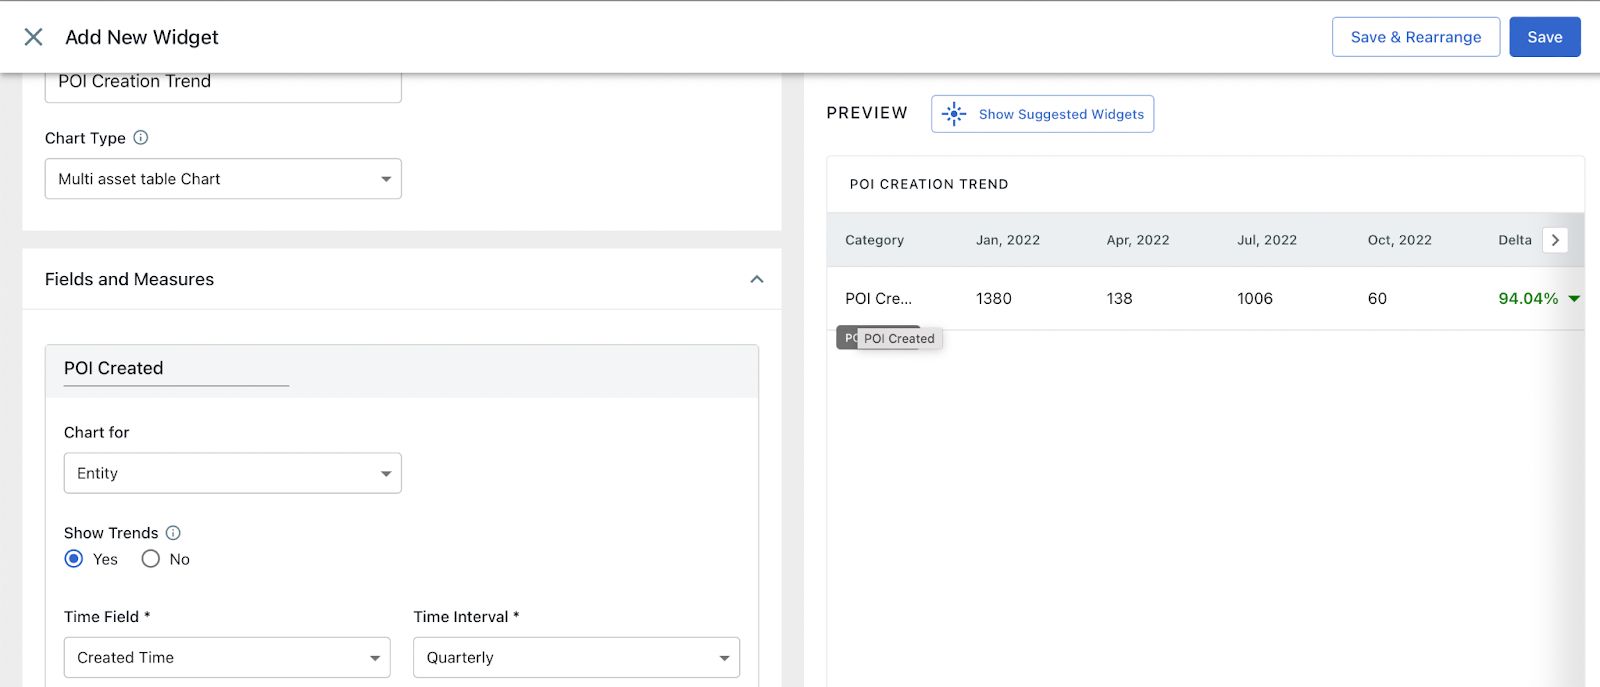This screenshot has width=1600, height=687.
Task: Open the Chart for Entity dropdown
Action: 233,473
